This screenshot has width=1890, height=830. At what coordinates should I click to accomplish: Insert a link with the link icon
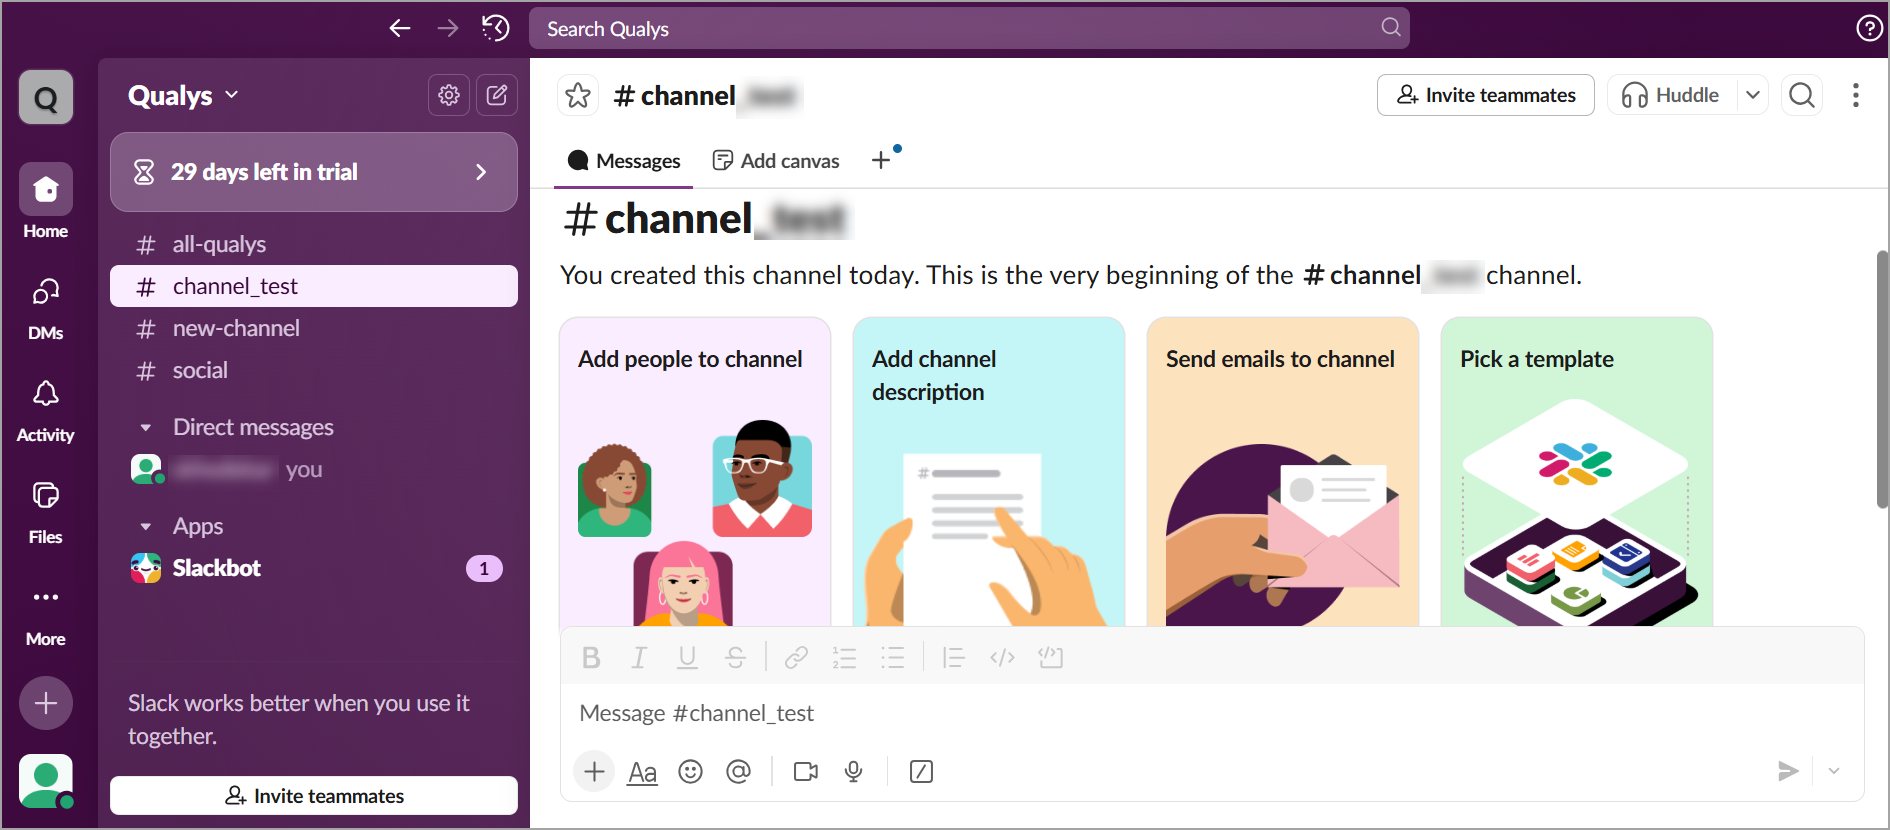click(x=796, y=657)
